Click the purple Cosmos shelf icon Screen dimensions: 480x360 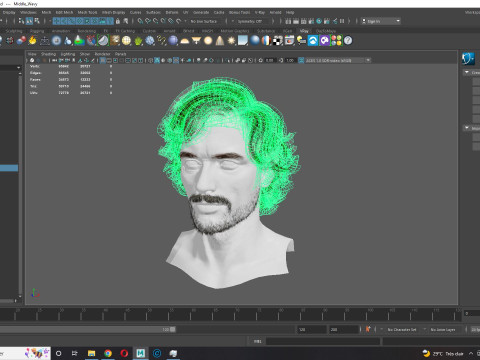click(x=324, y=41)
